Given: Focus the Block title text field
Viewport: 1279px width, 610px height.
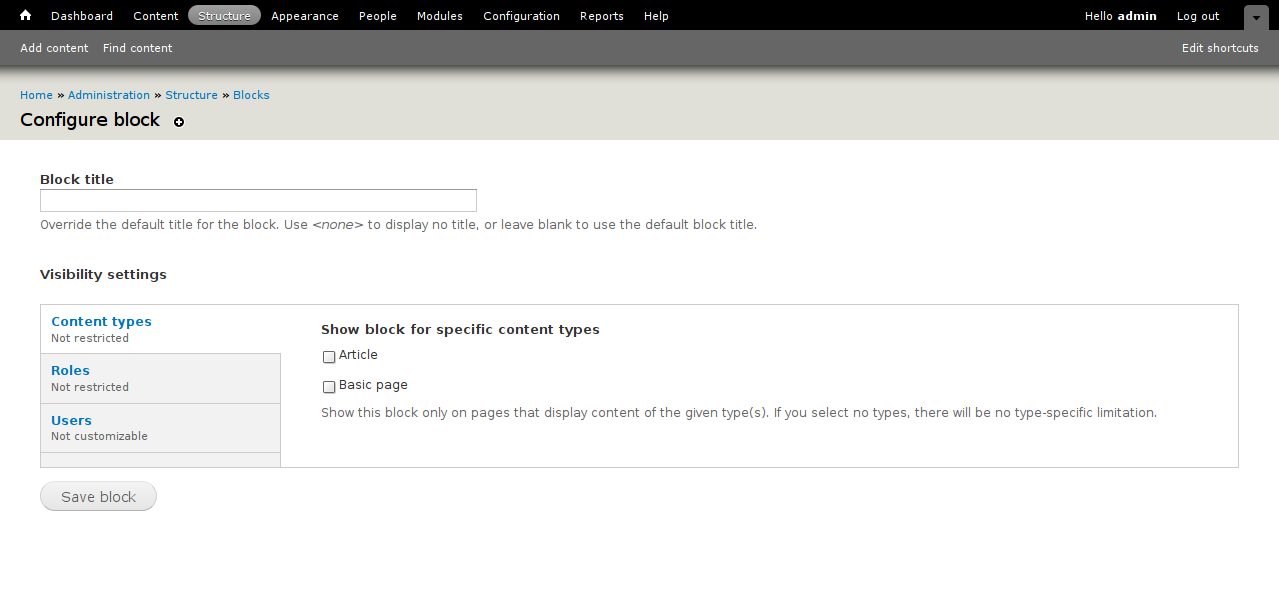Looking at the screenshot, I should (x=258, y=200).
